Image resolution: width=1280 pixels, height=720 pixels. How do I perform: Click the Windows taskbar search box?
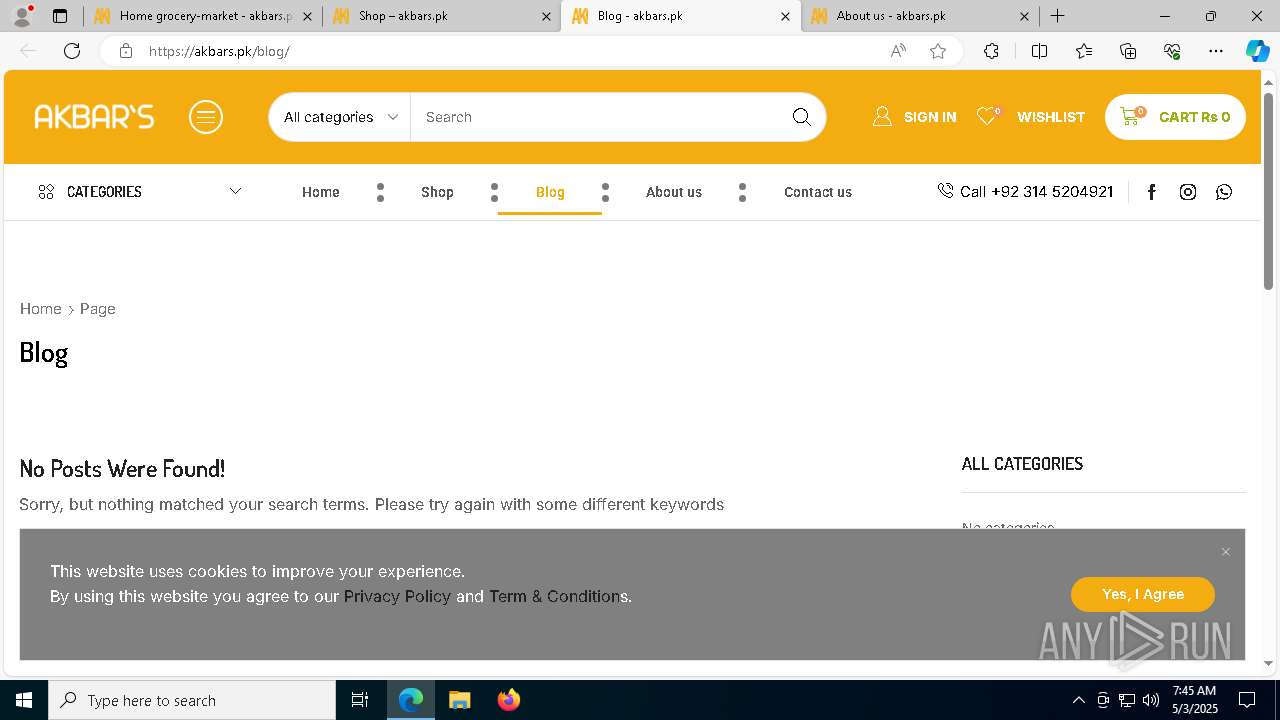coord(192,700)
